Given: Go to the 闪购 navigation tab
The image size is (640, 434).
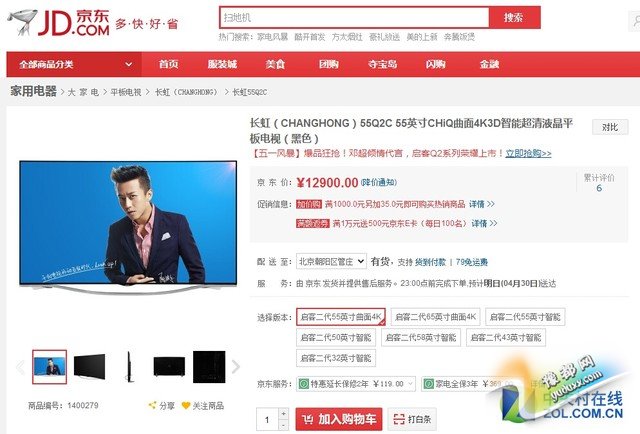Looking at the screenshot, I should [435, 64].
